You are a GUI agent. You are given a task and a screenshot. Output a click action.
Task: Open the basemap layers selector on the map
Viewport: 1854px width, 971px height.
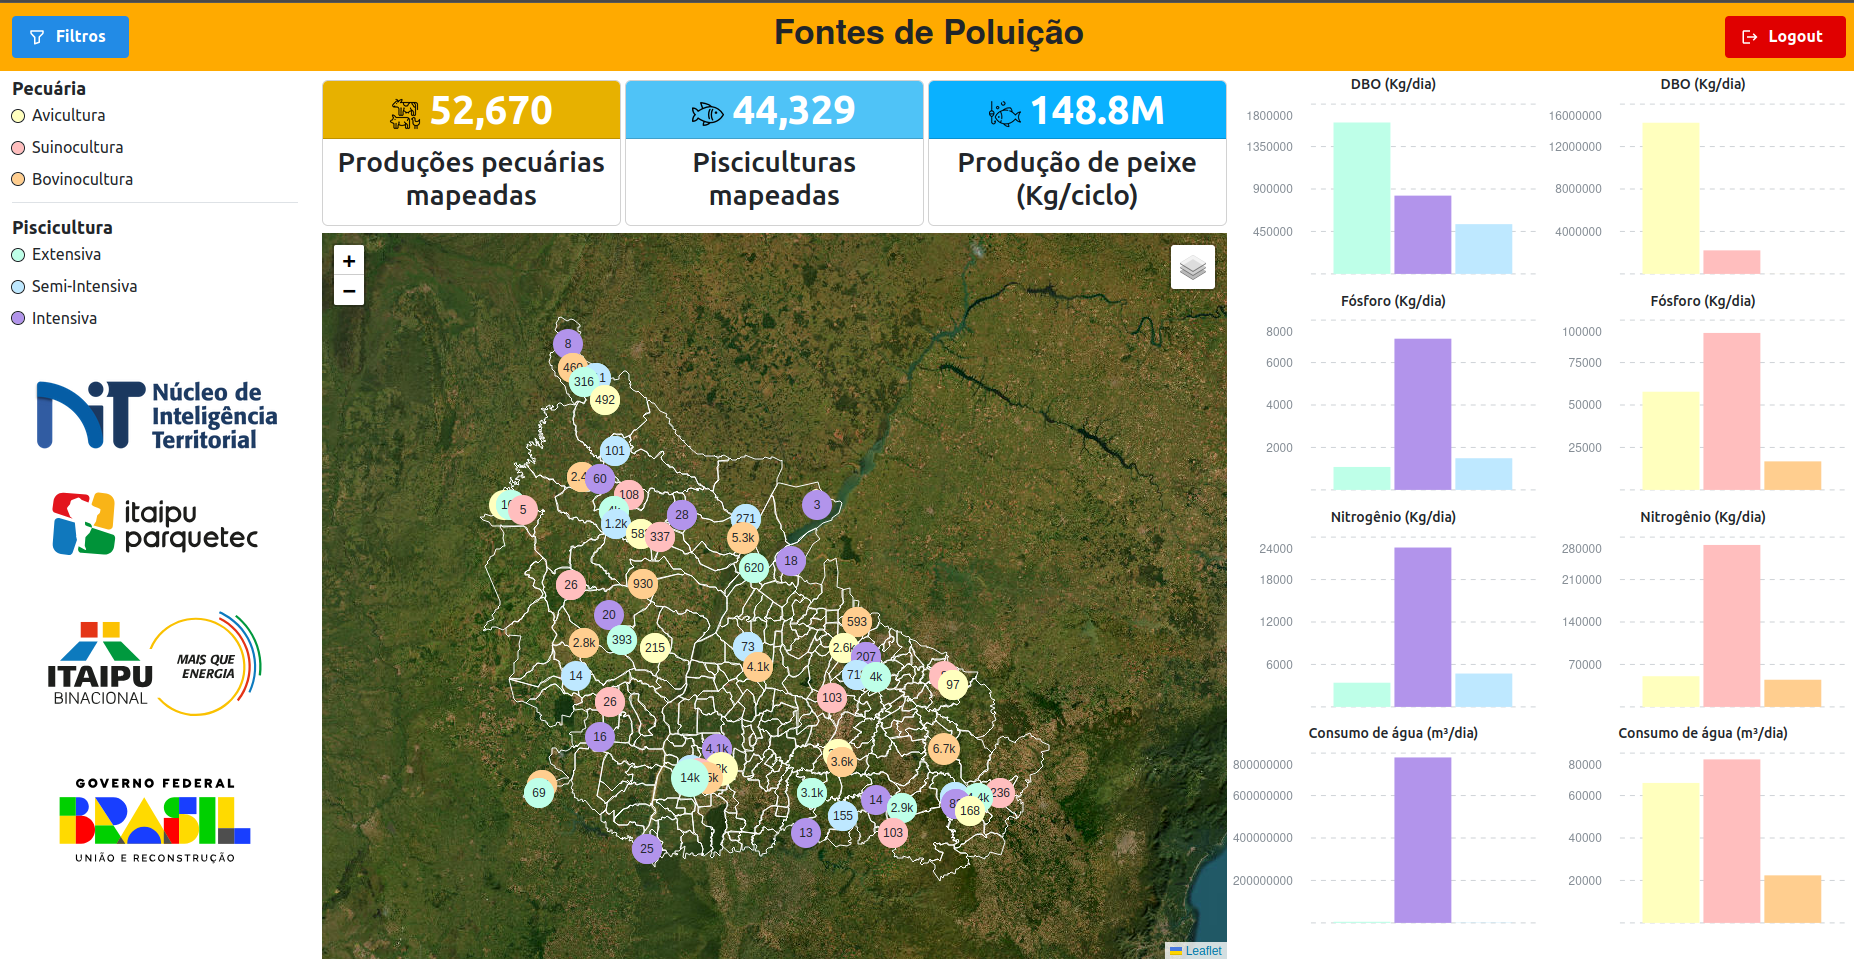[x=1192, y=267]
